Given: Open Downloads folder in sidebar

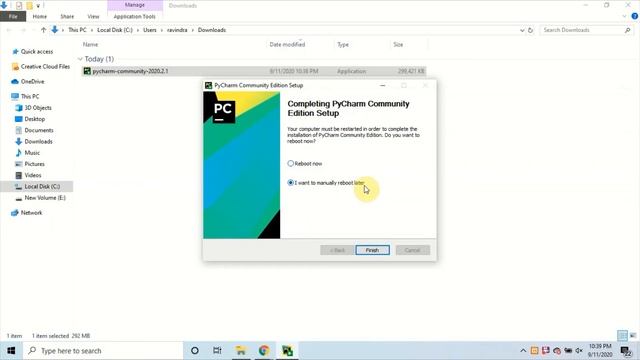Looking at the screenshot, I should click(38, 142).
